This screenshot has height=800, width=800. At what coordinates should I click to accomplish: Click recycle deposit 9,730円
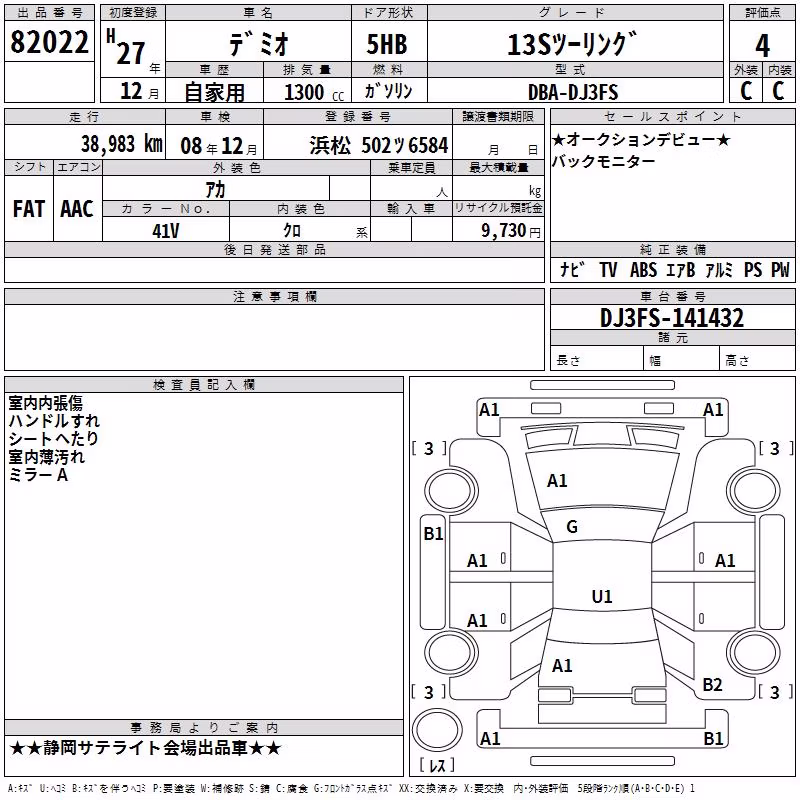tap(511, 231)
